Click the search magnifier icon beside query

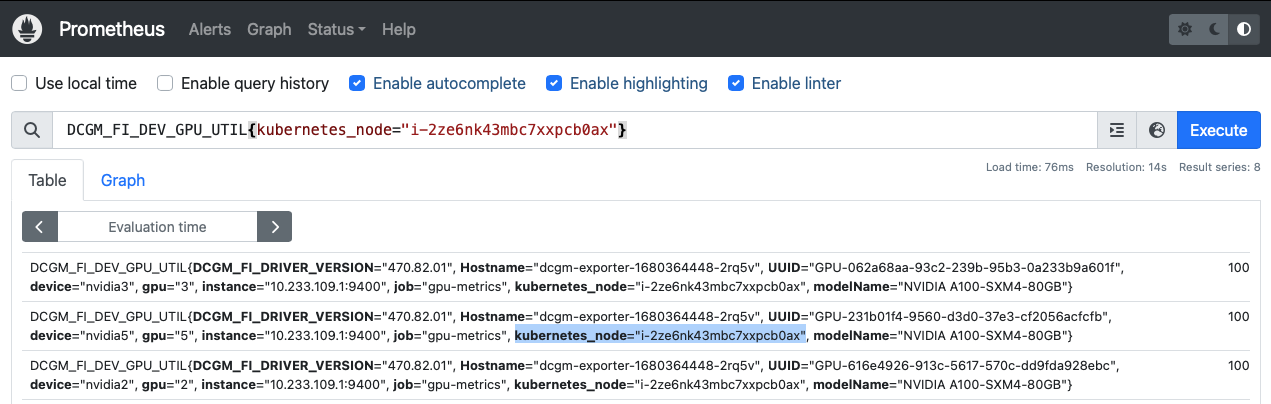32,130
